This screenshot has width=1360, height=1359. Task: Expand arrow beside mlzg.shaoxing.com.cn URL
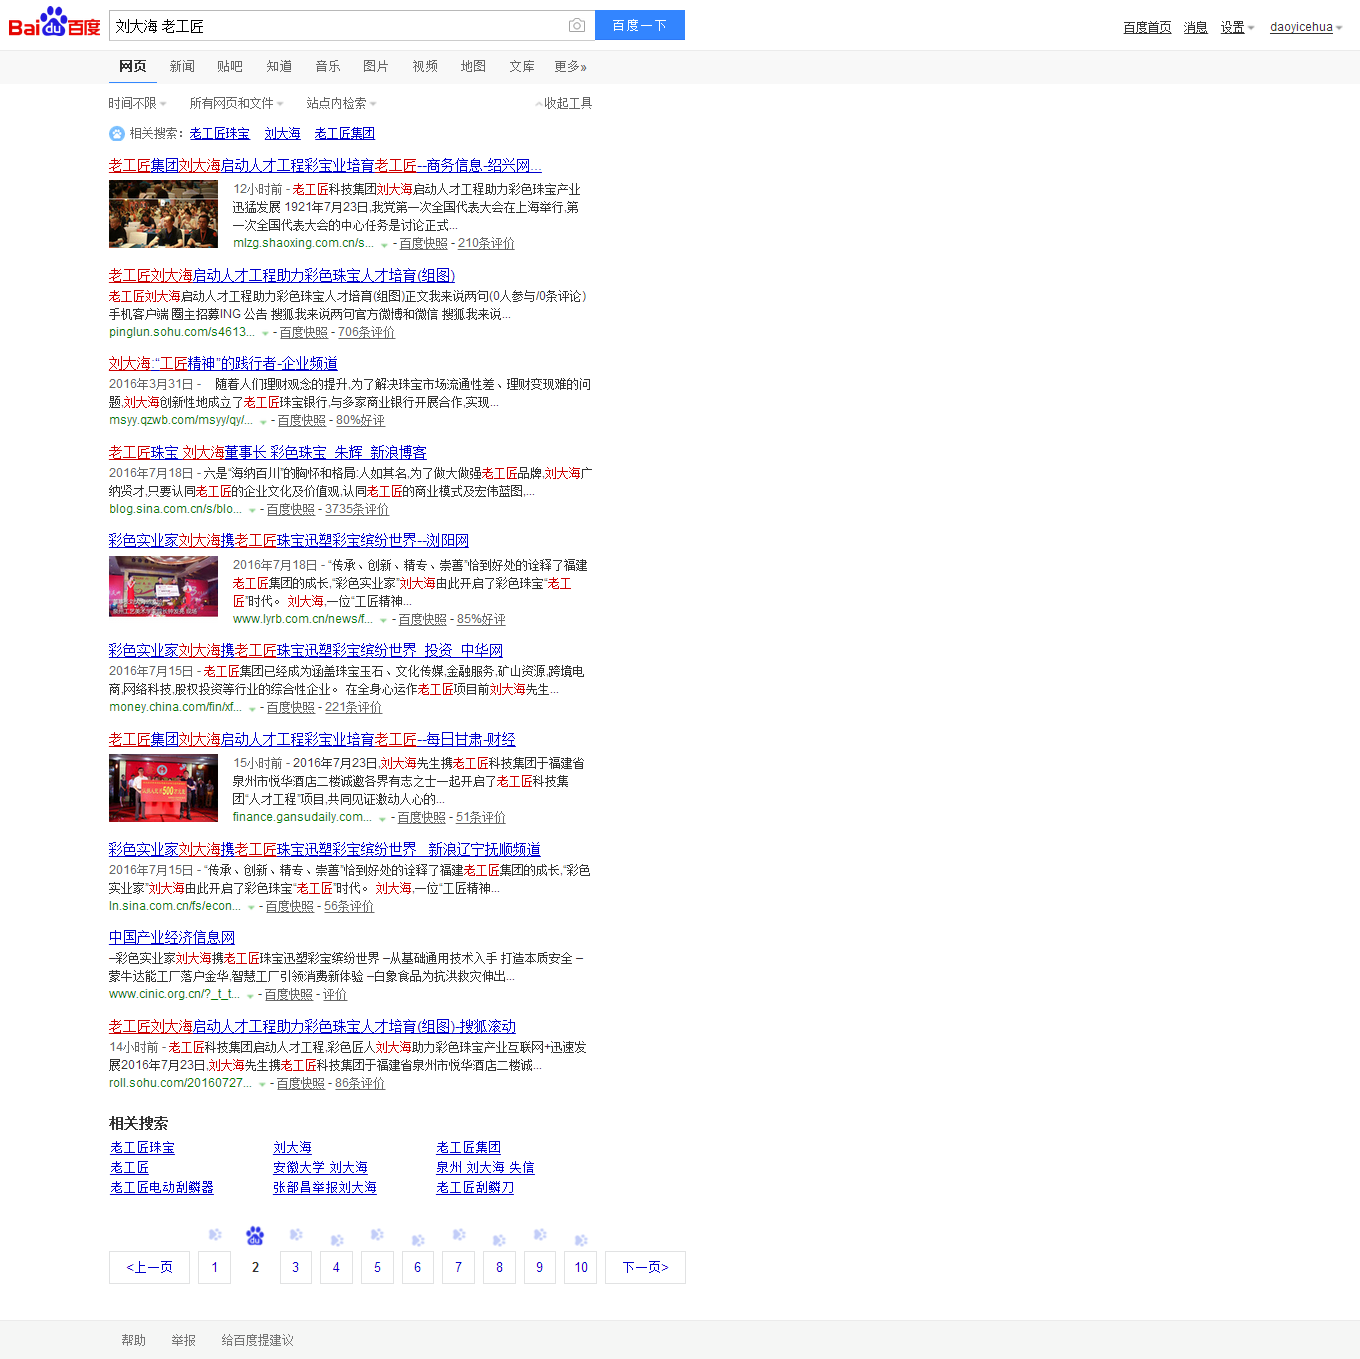pos(384,245)
